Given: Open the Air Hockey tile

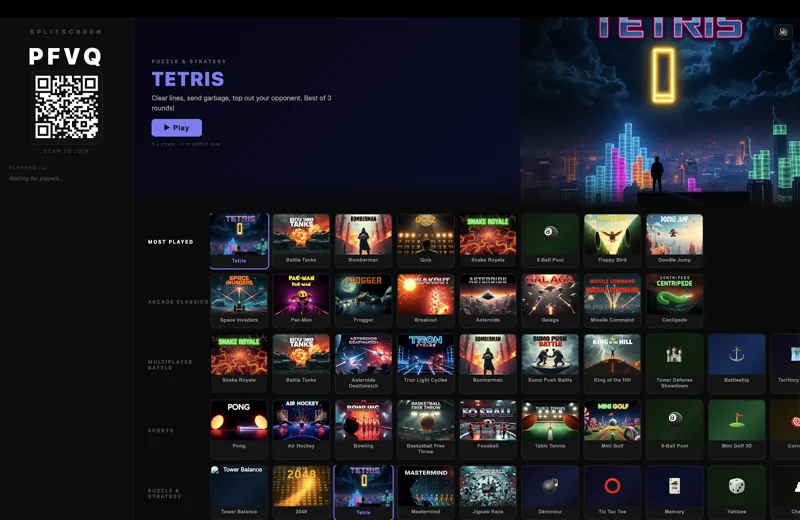Looking at the screenshot, I should 301,429.
